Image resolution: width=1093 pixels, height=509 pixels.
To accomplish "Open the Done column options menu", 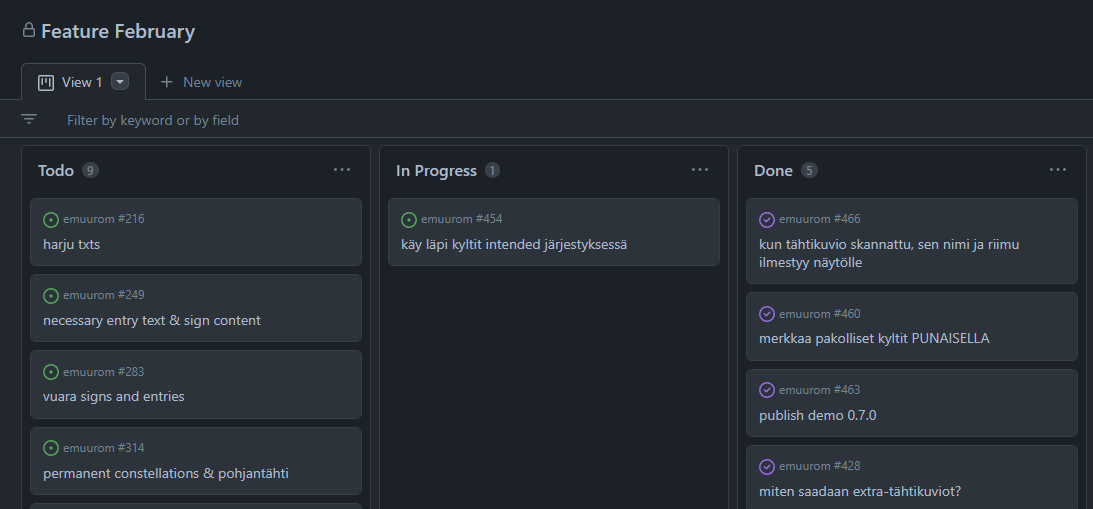I will click(x=1057, y=170).
